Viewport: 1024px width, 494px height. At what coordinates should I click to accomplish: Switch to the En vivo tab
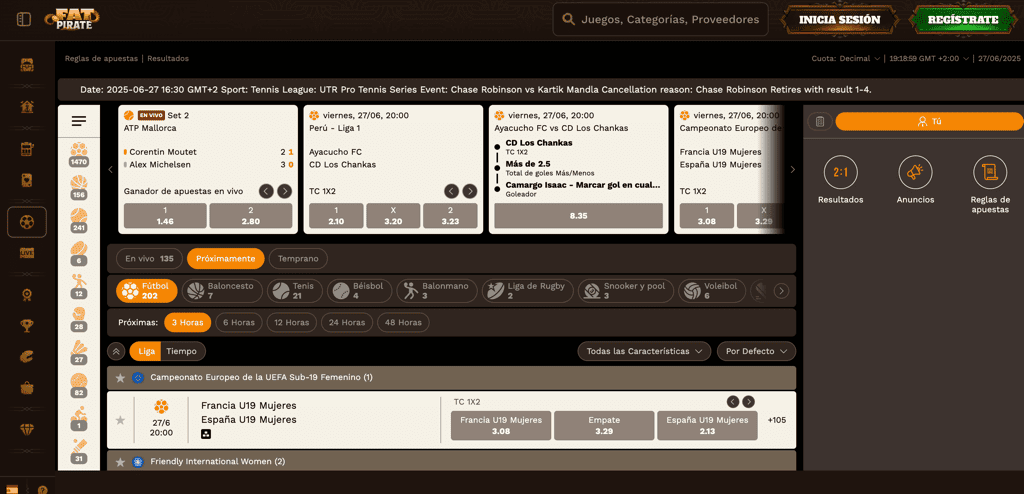point(149,258)
